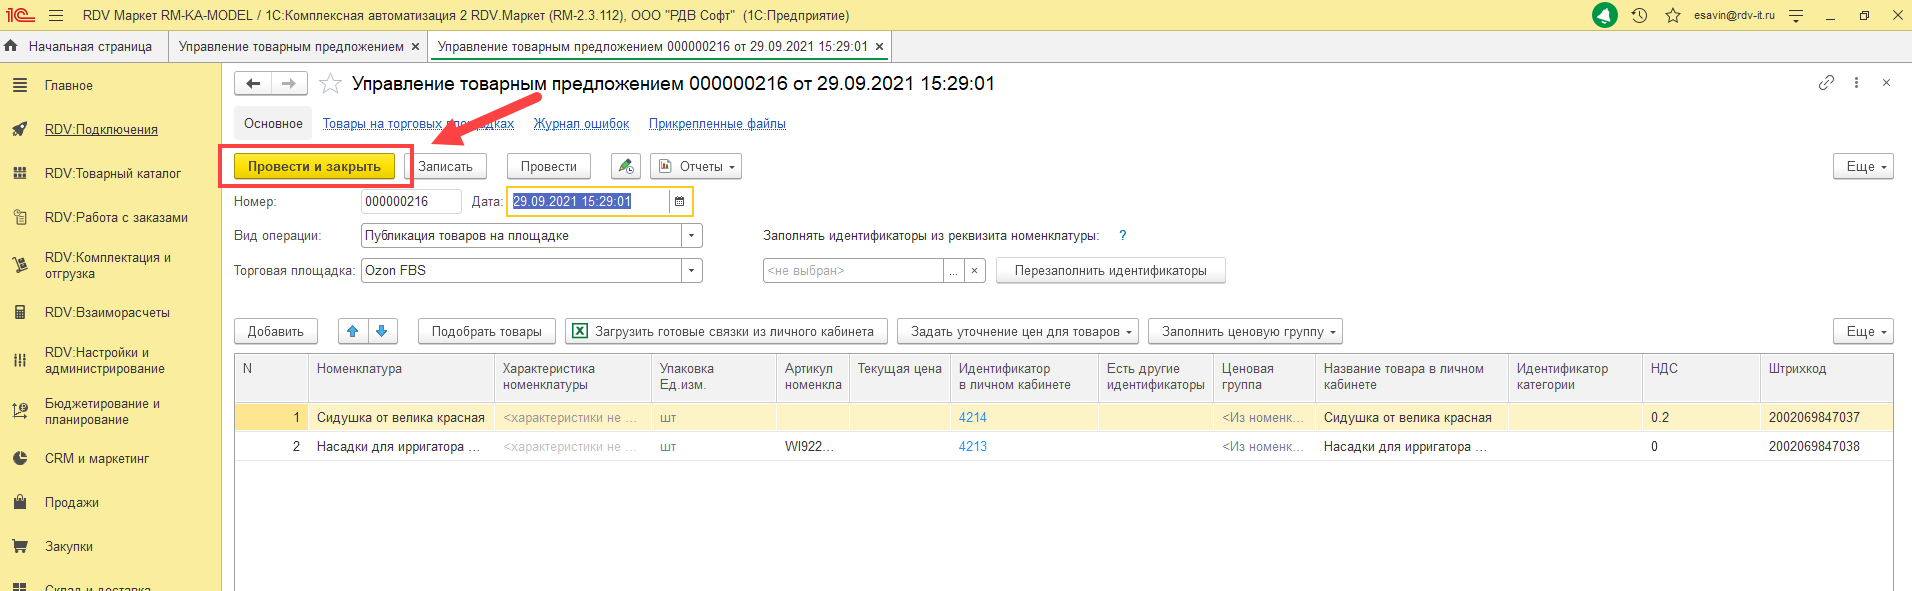Sort by Номенклатура column header
Viewport: 1912px width, 591px height.
401,377
